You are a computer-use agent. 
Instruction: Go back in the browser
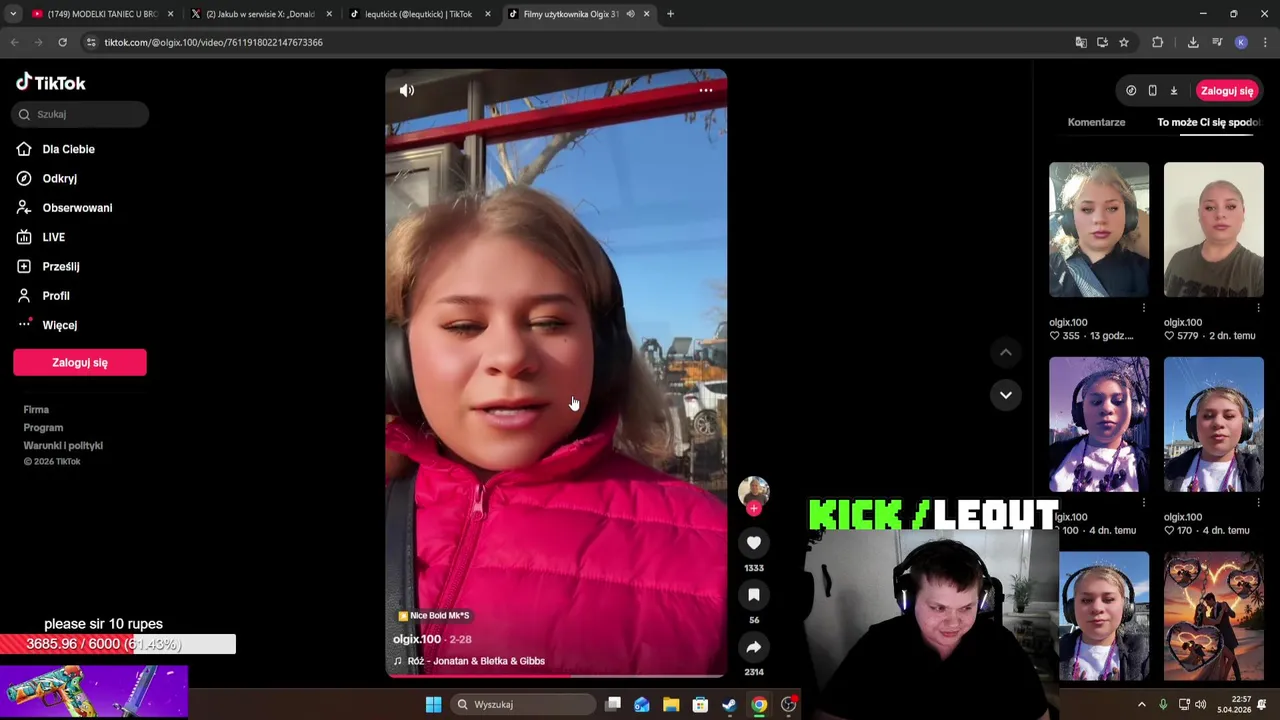click(14, 42)
